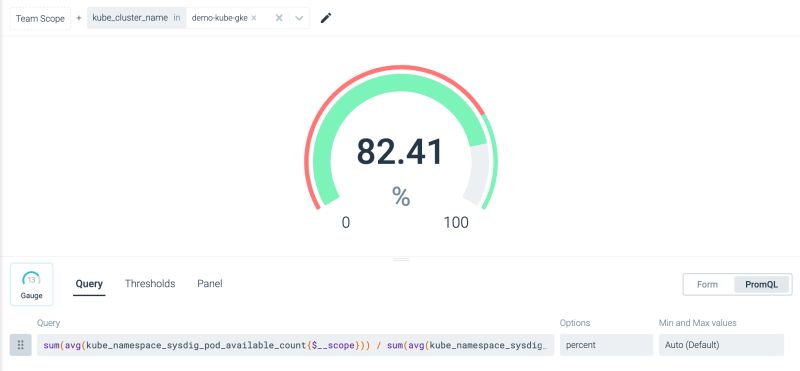Switch query editor to Form mode
Image resolution: width=800 pixels, height=371 pixels.
[707, 284]
